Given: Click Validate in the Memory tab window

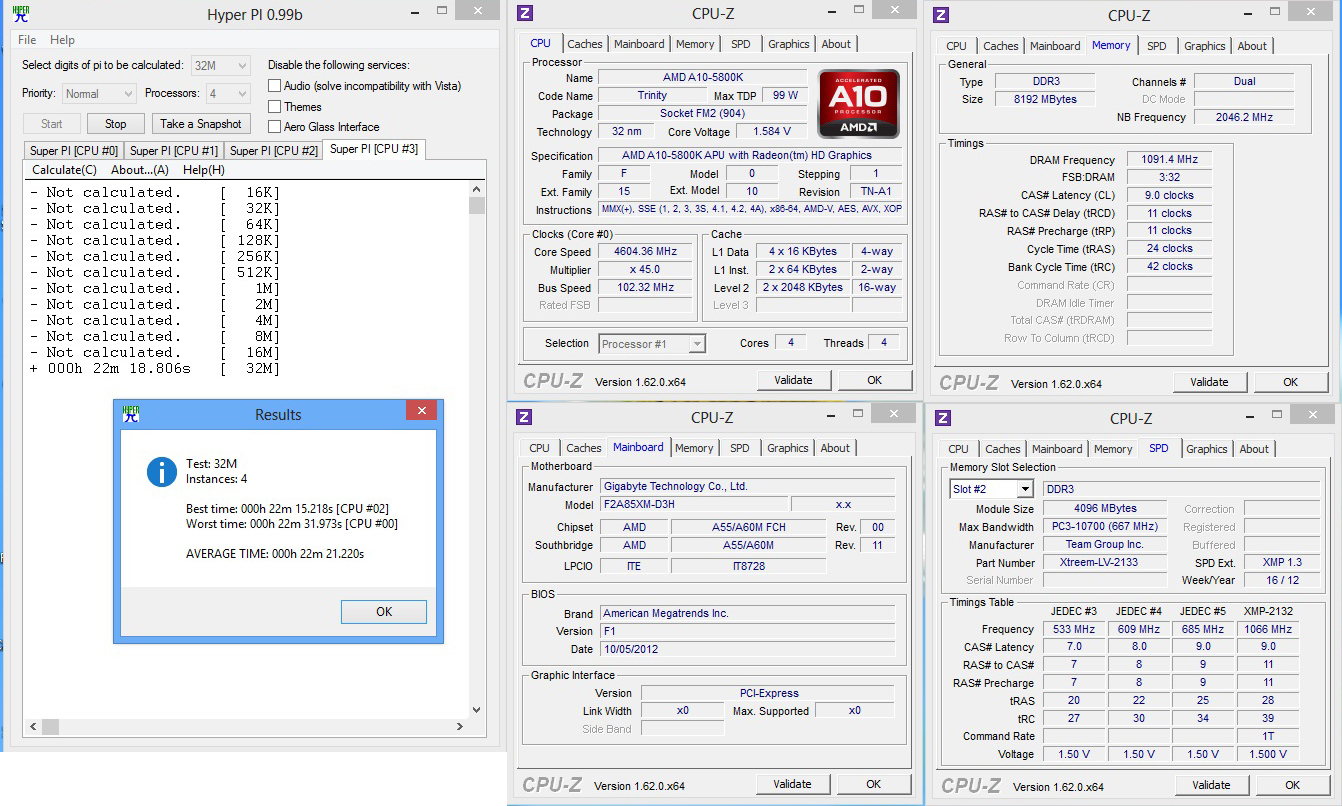Looking at the screenshot, I should (1209, 382).
